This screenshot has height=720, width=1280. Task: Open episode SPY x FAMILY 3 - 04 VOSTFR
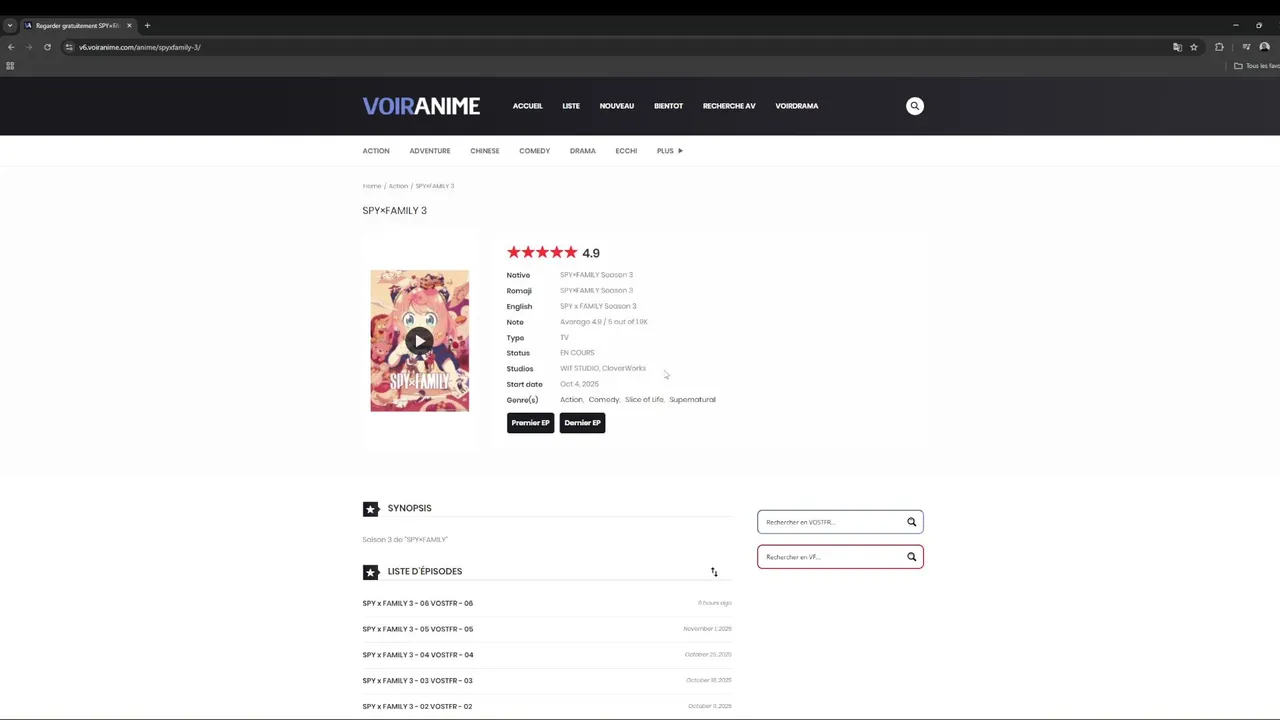pos(417,655)
